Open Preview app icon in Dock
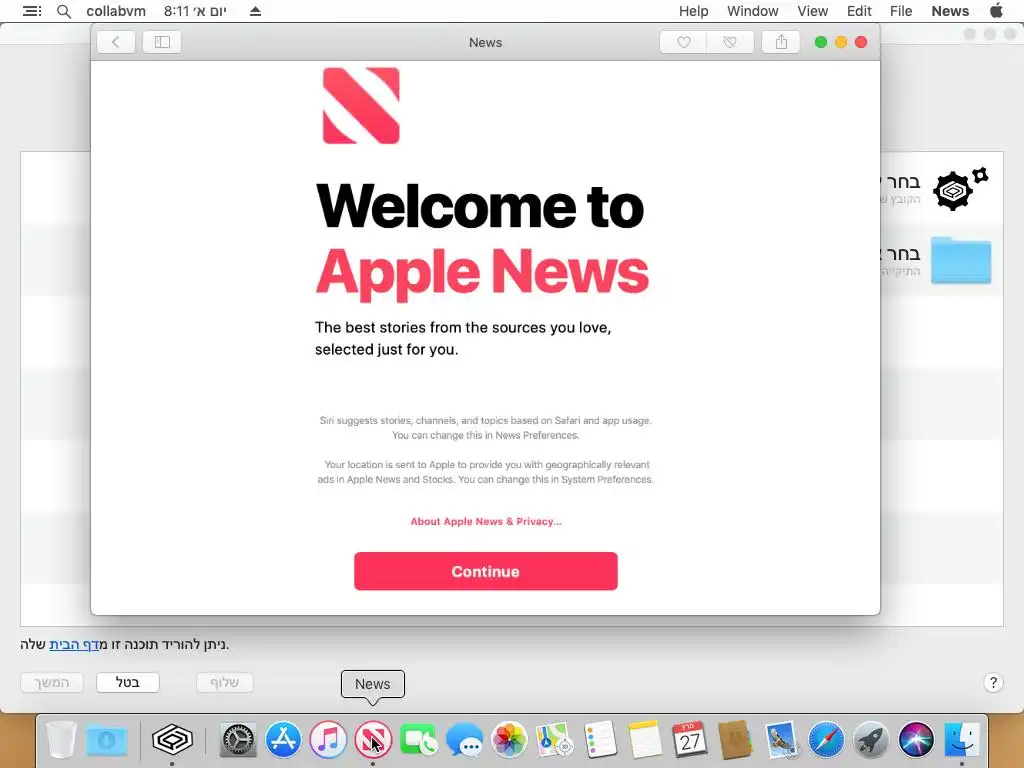Image resolution: width=1024 pixels, height=768 pixels. (780, 739)
